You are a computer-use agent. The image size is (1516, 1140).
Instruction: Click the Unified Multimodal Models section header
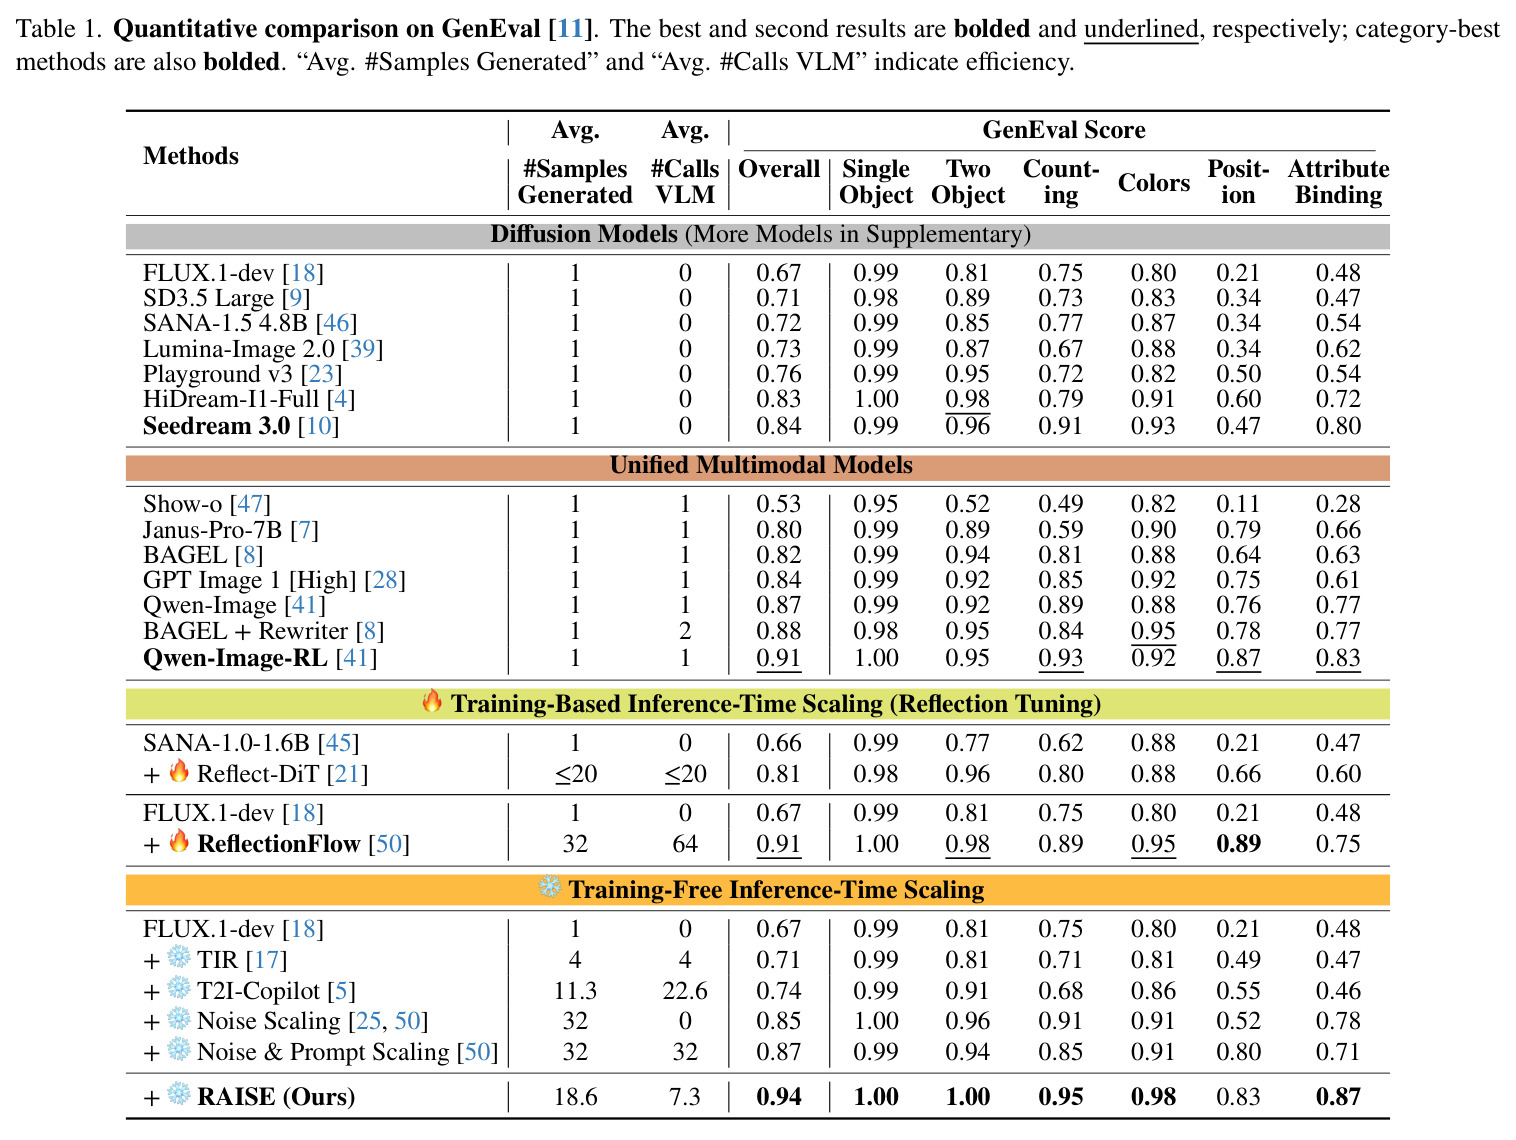coord(758,466)
